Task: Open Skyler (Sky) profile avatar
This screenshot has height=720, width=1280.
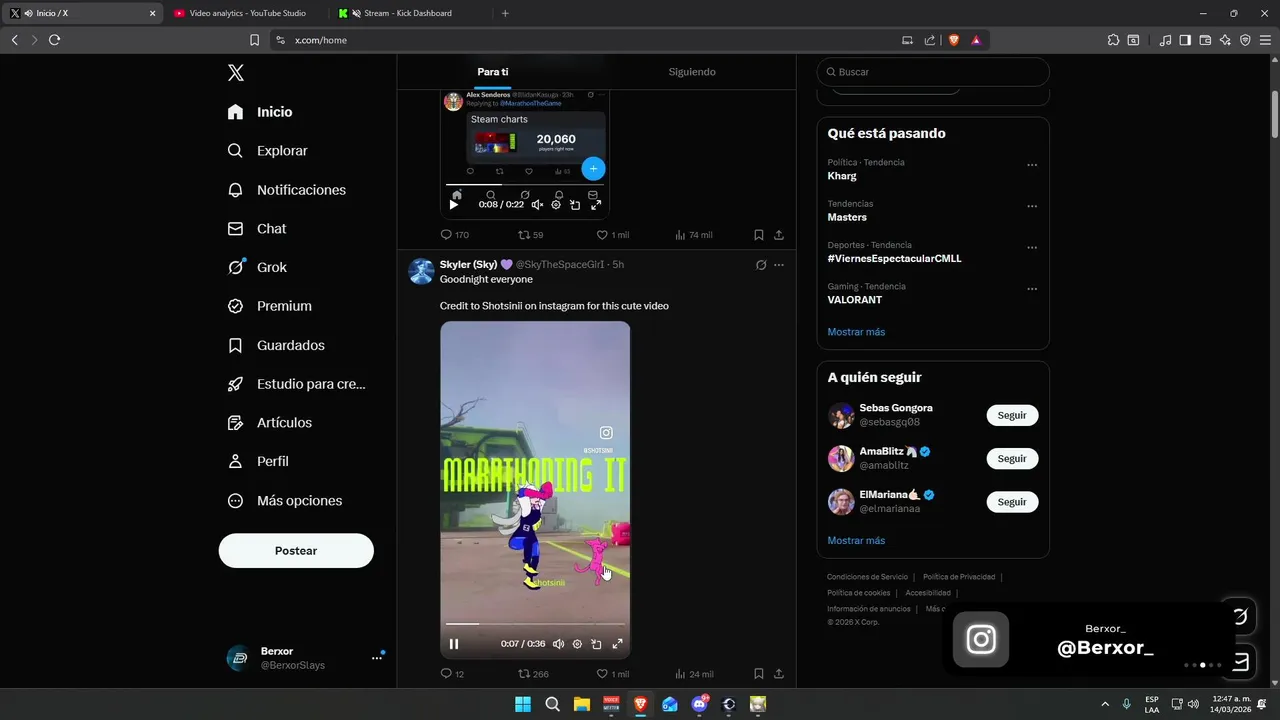Action: (421, 271)
